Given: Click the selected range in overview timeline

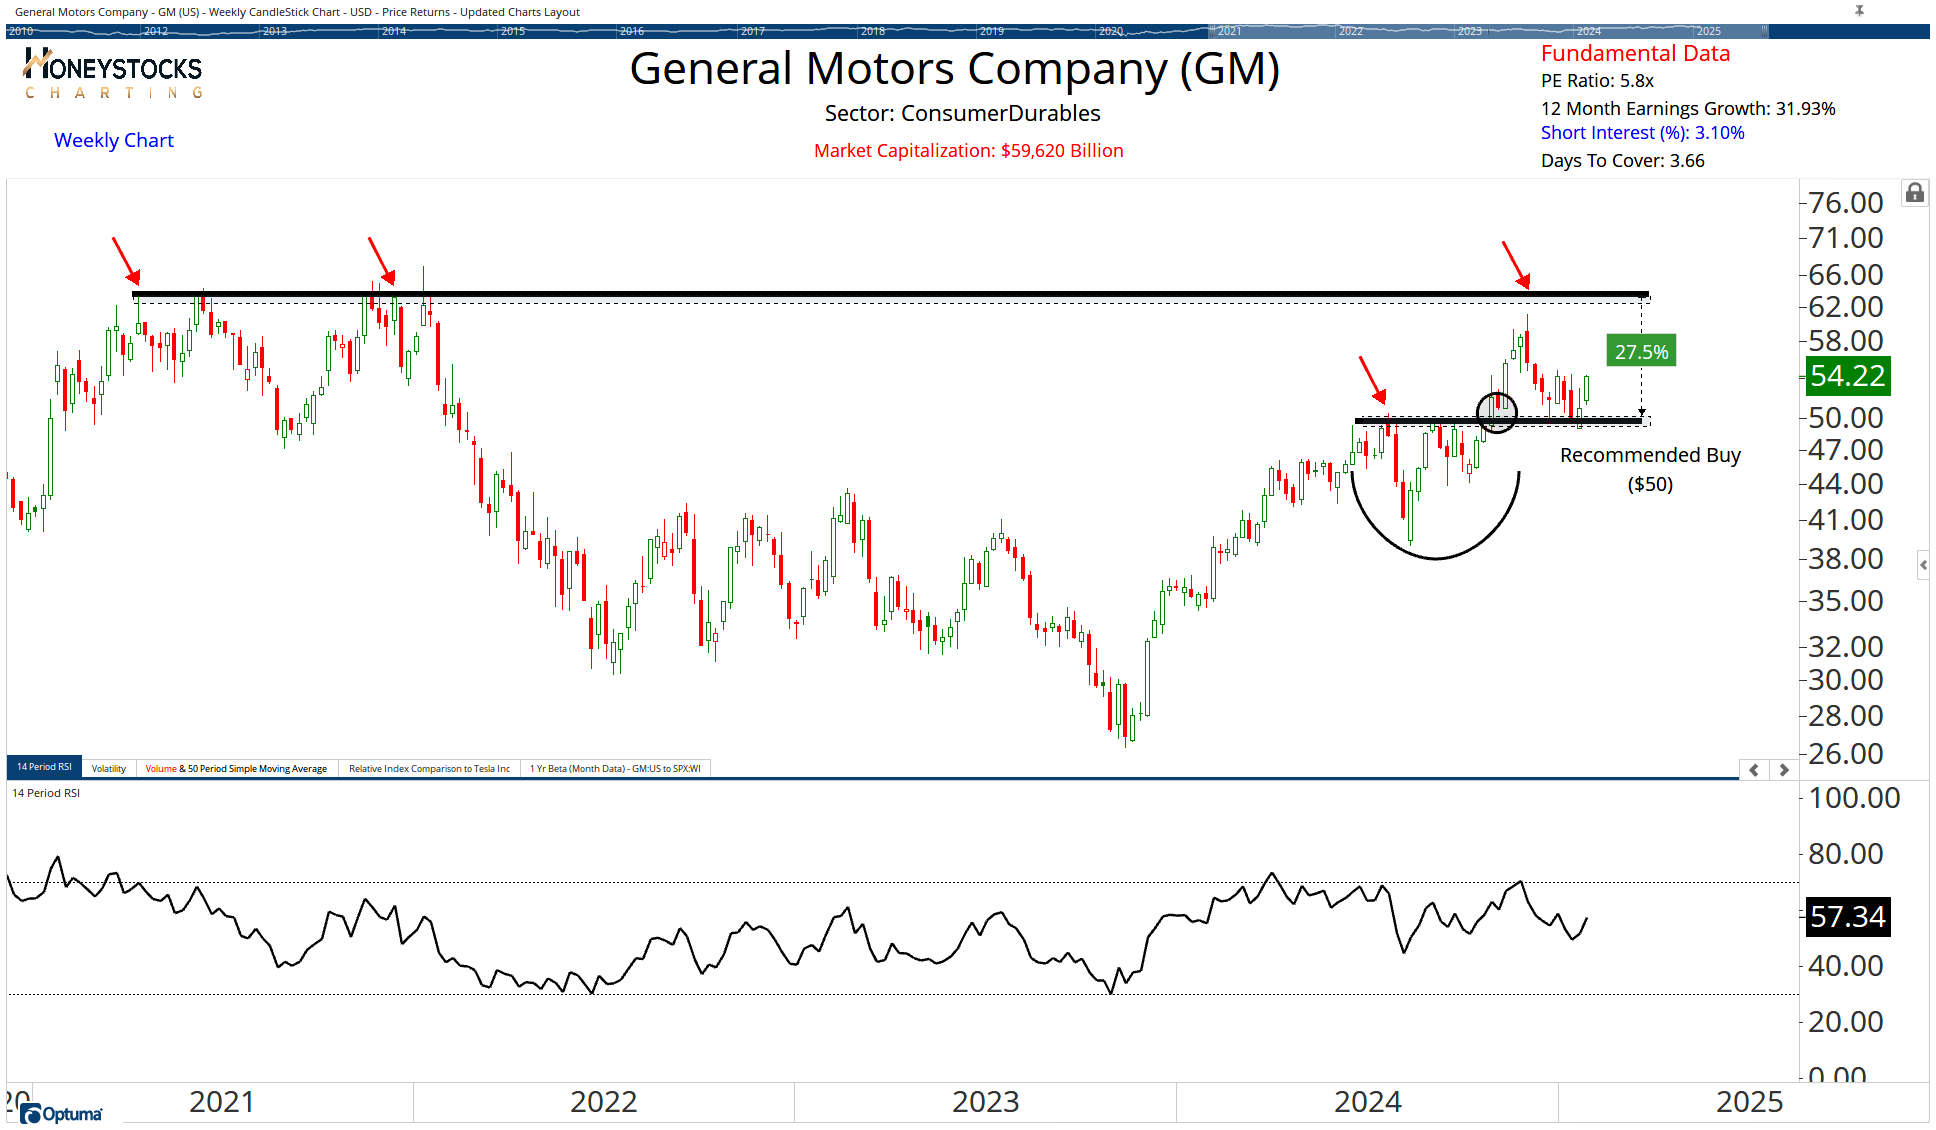Looking at the screenshot, I should click(x=1488, y=31).
